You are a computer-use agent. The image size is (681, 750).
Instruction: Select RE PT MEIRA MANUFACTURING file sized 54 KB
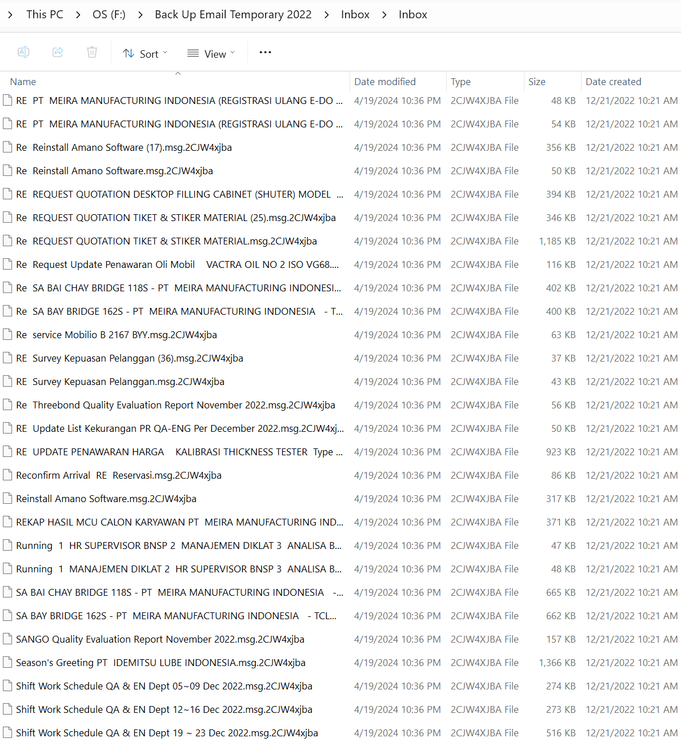179,124
